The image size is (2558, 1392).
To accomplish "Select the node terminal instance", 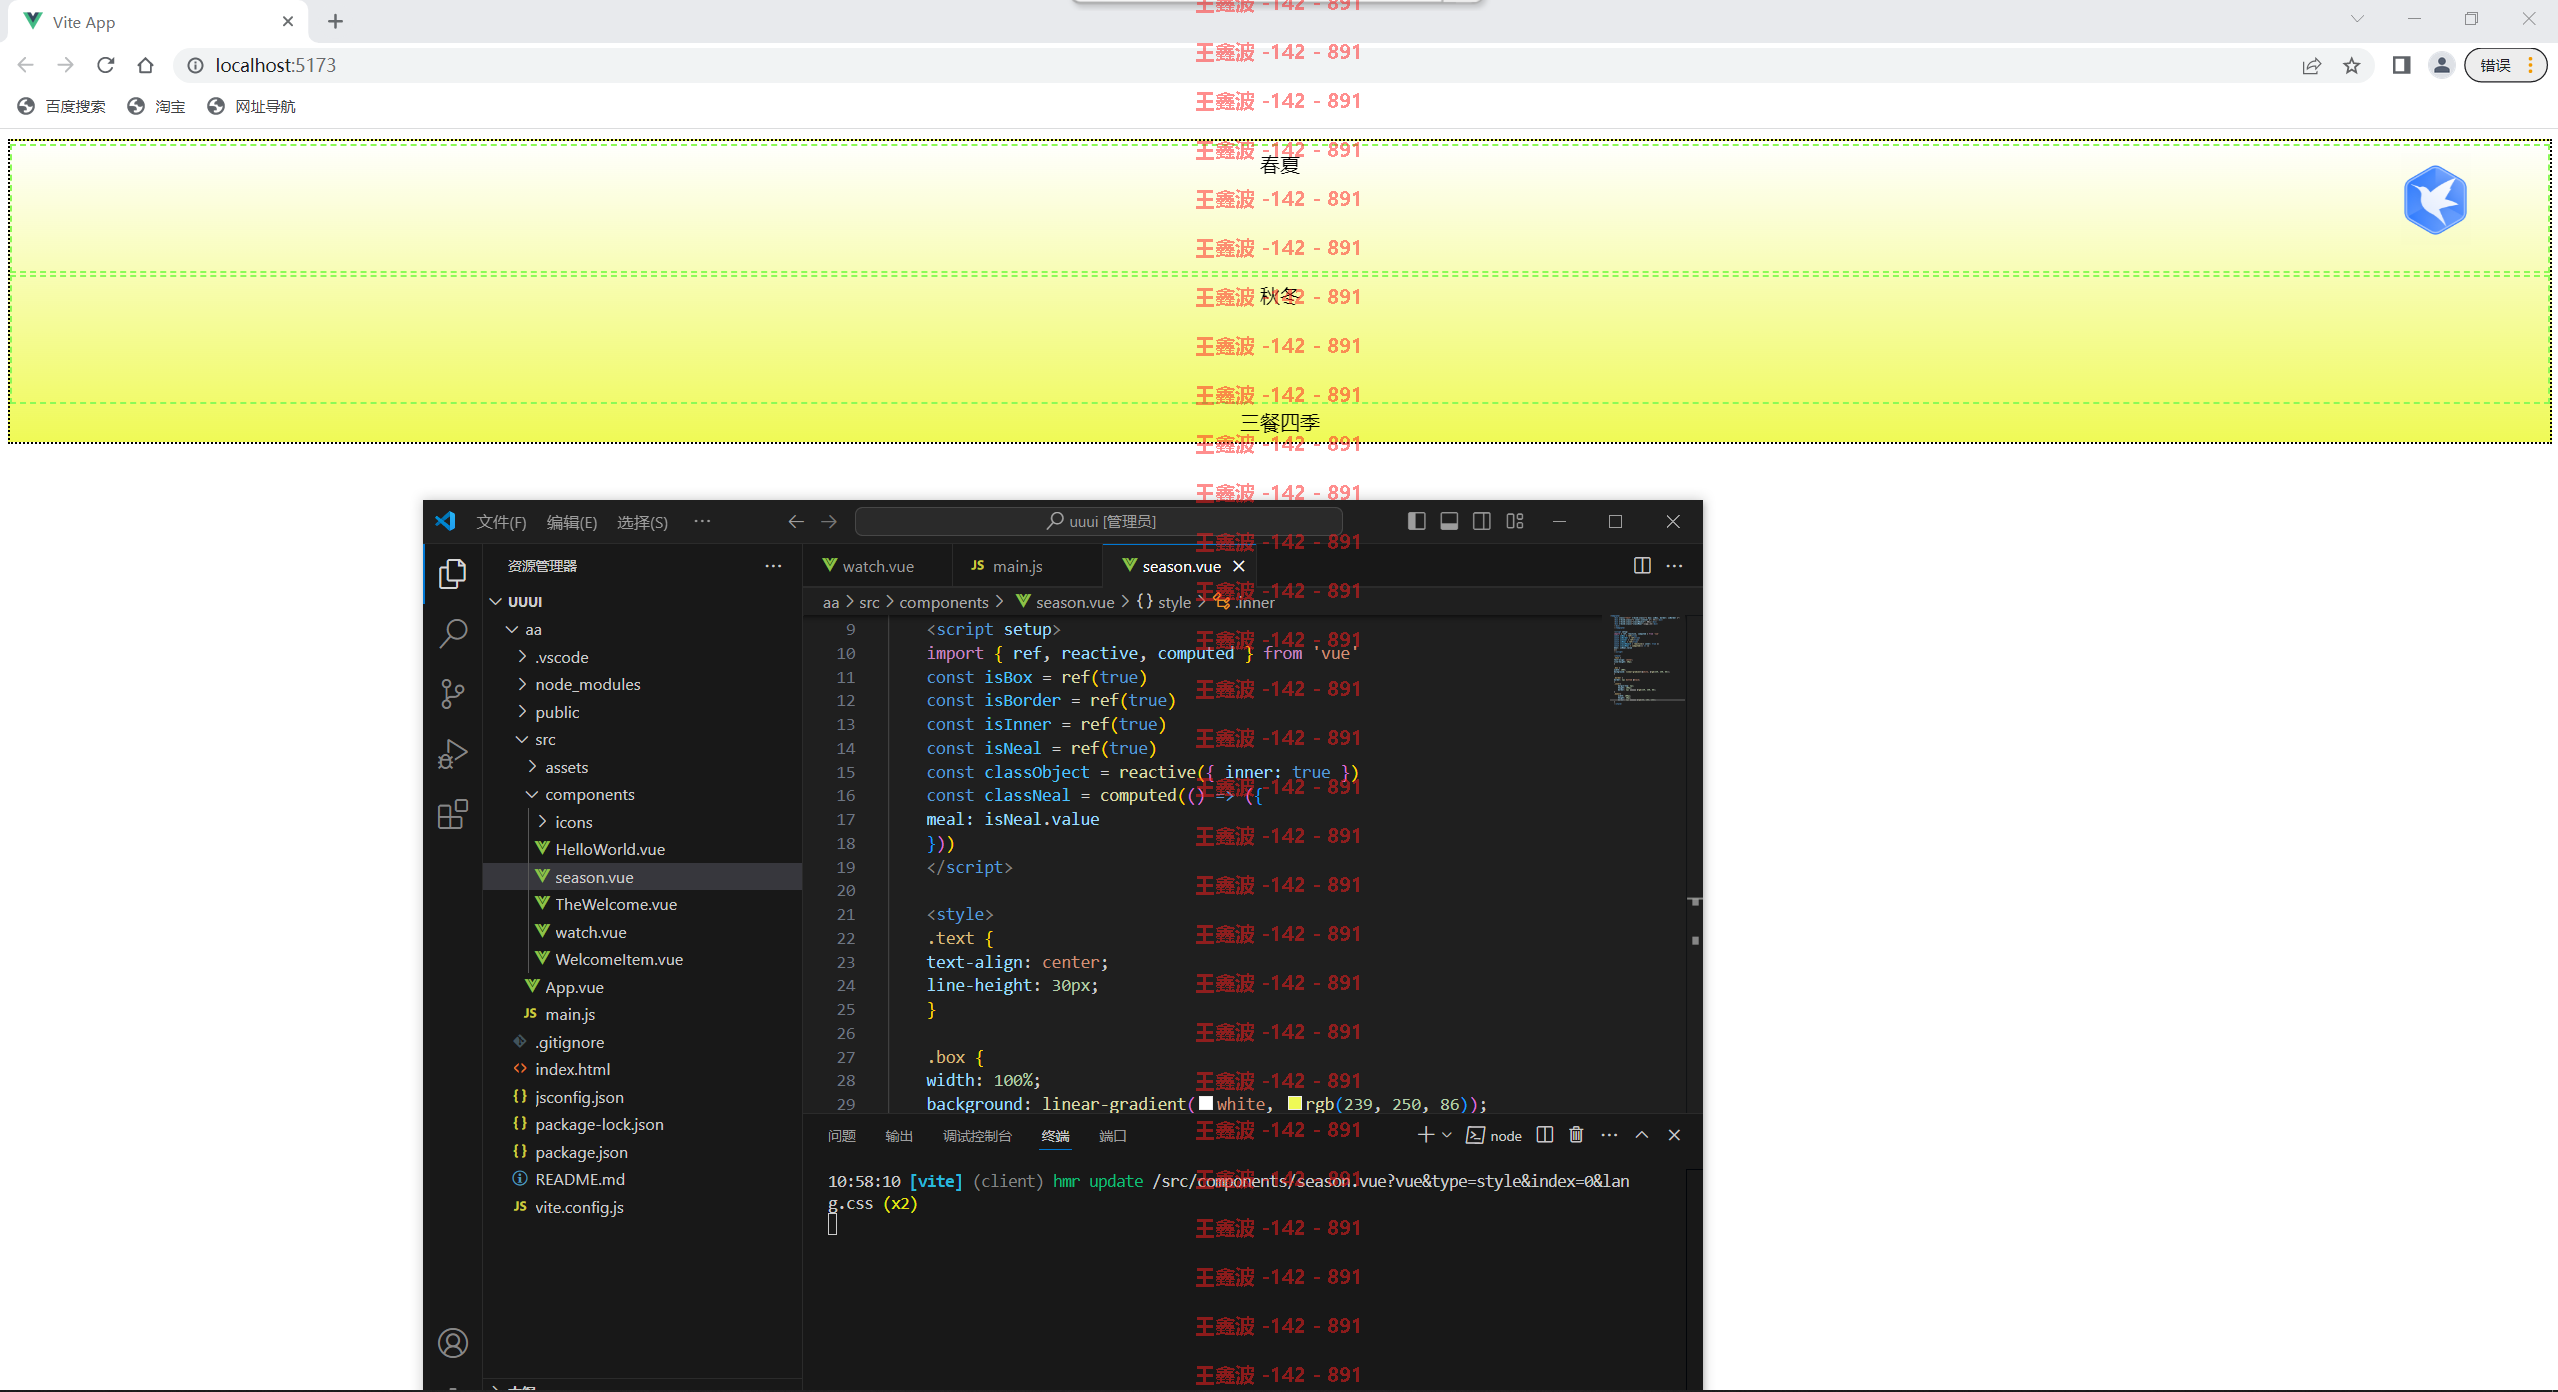I will pyautogui.click(x=1494, y=1135).
